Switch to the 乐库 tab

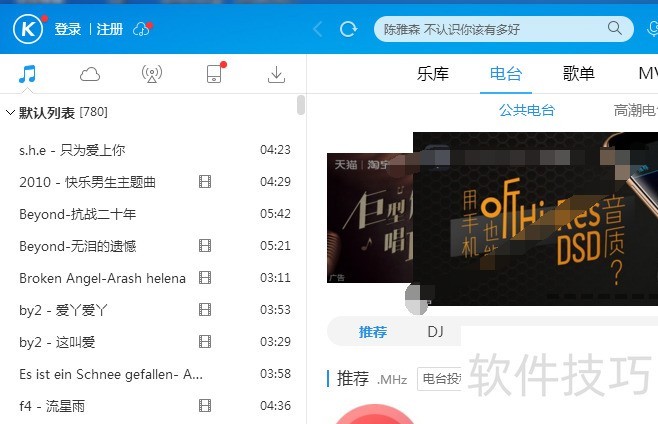pos(433,74)
